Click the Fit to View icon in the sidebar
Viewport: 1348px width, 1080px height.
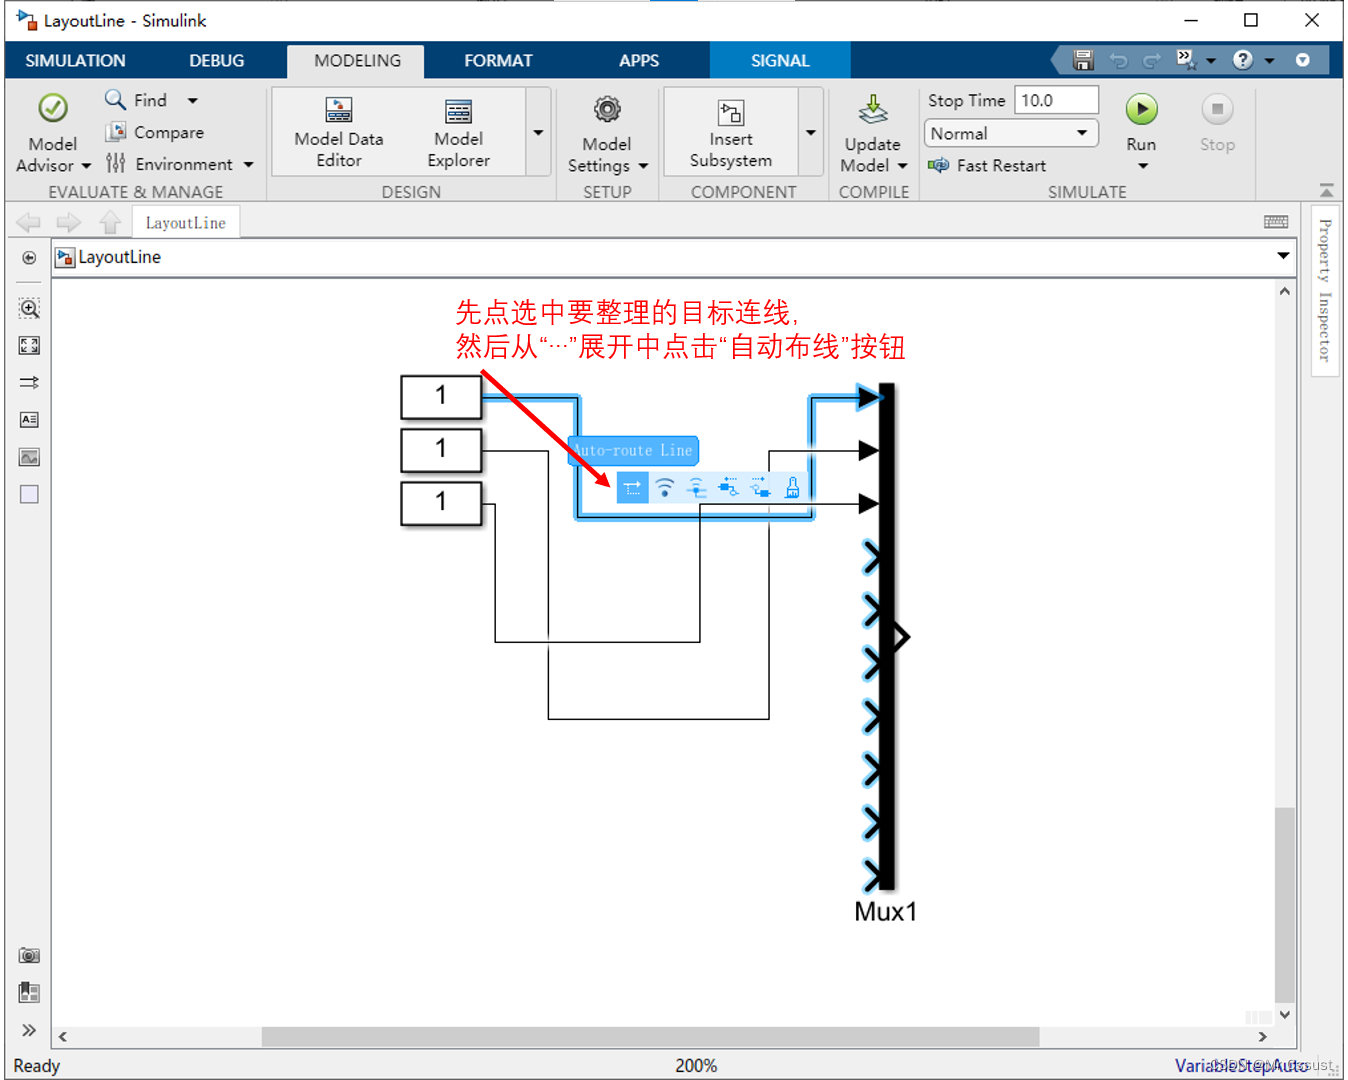coord(29,346)
